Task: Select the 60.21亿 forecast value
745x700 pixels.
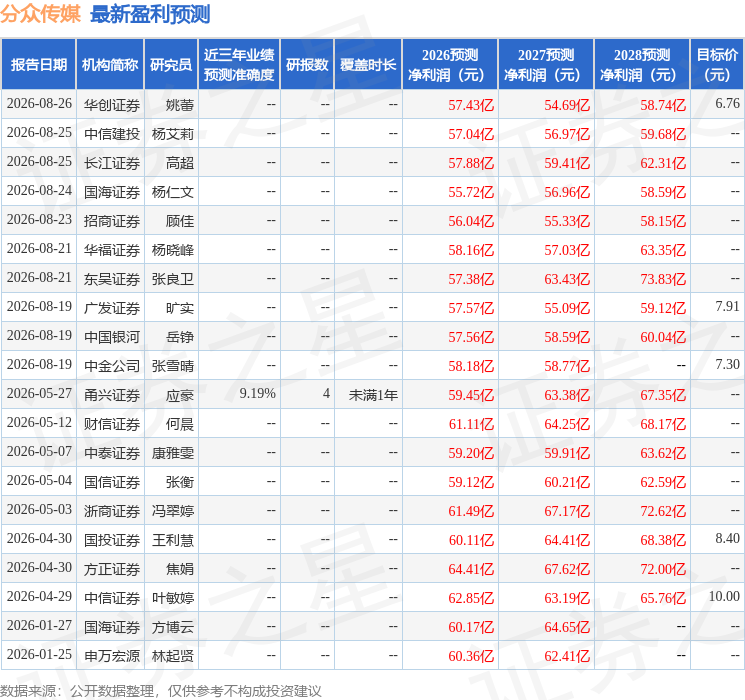Action: (567, 482)
